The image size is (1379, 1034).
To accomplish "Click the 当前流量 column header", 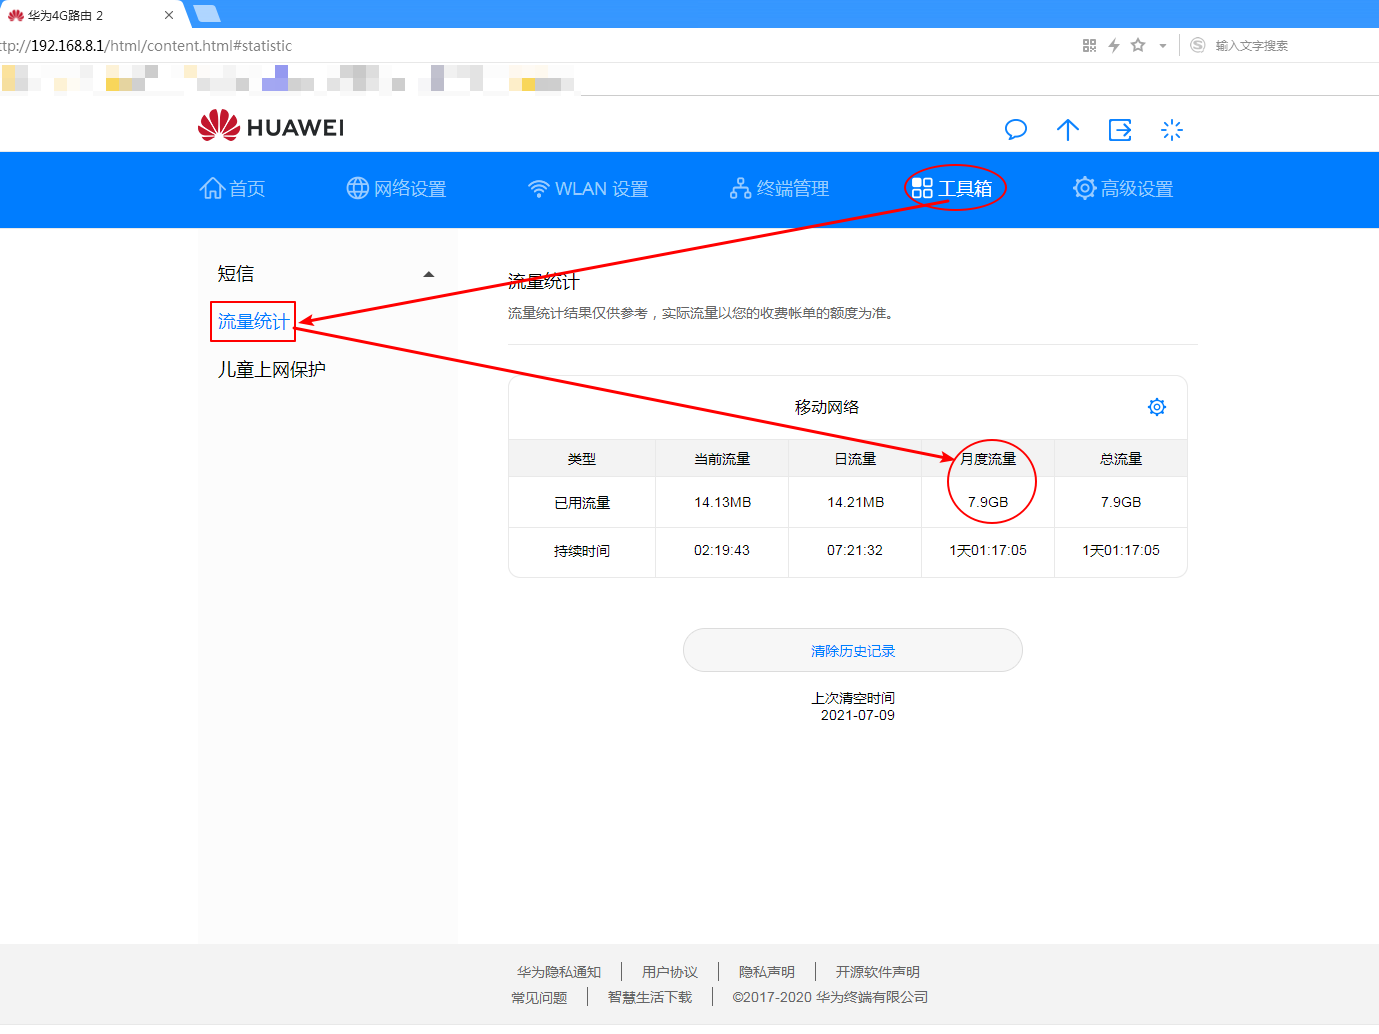I will click(722, 459).
